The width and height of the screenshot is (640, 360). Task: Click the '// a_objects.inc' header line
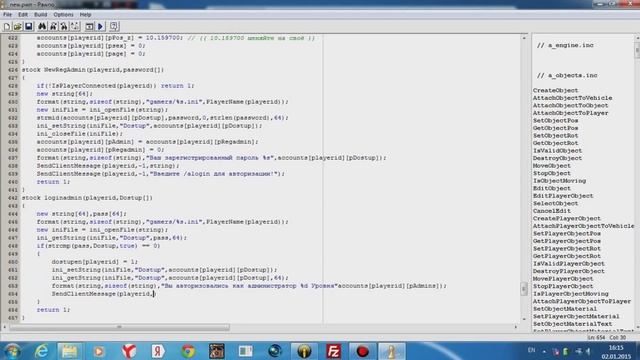click(x=567, y=76)
